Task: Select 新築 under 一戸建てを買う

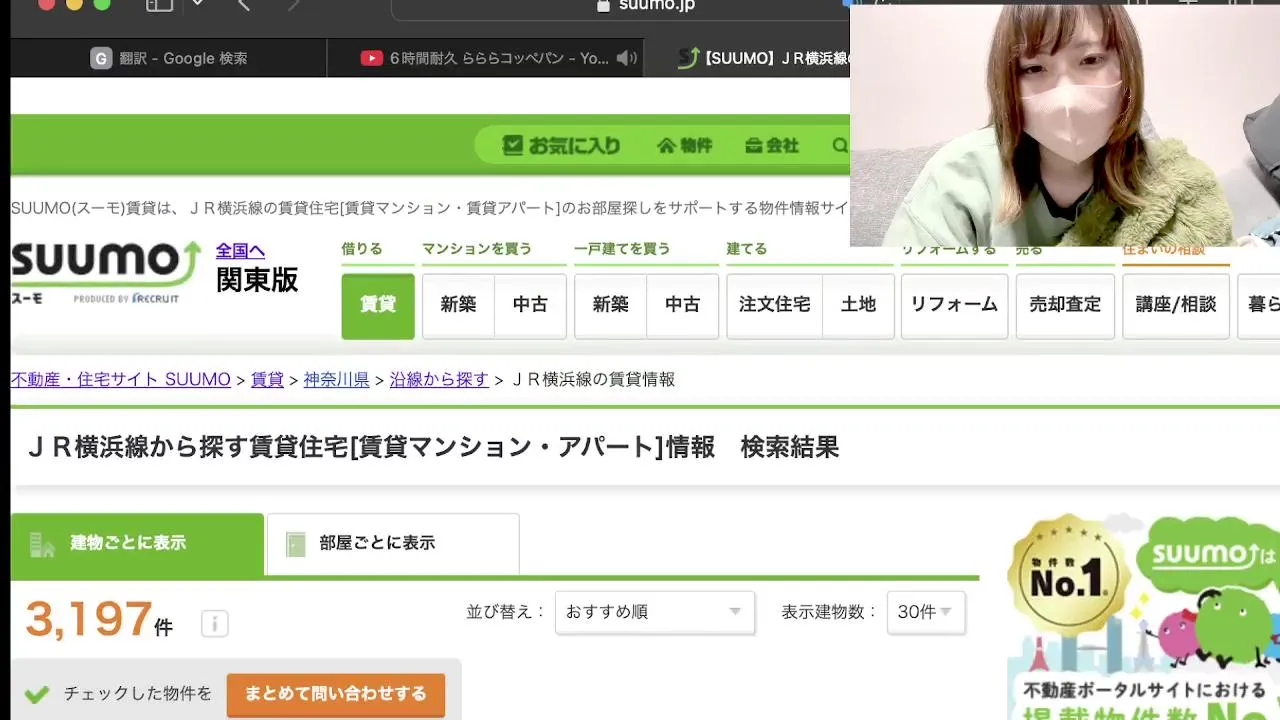Action: (x=610, y=305)
